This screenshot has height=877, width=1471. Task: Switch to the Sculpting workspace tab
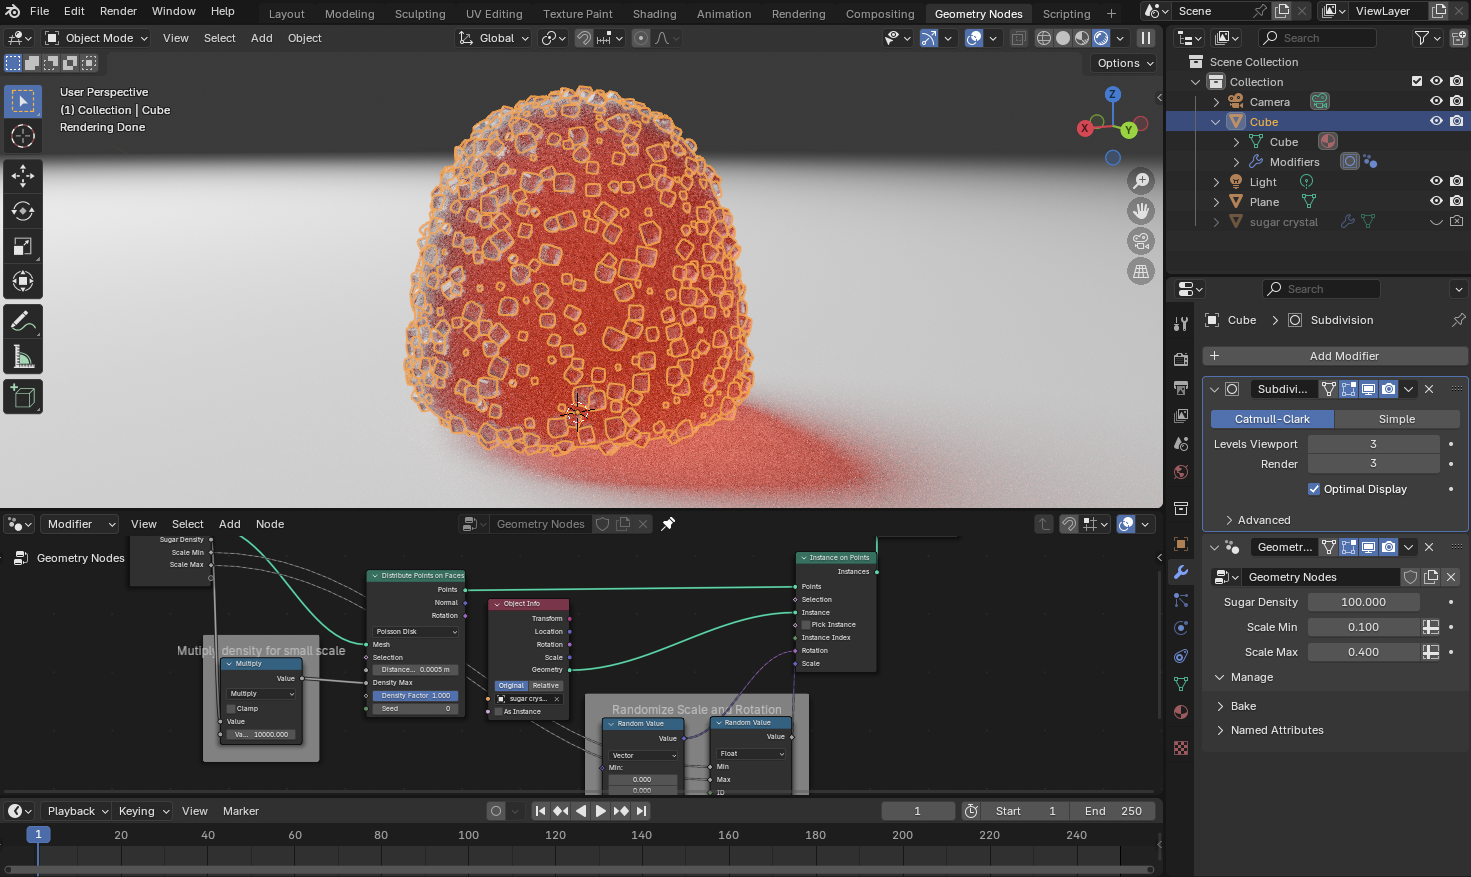click(420, 14)
